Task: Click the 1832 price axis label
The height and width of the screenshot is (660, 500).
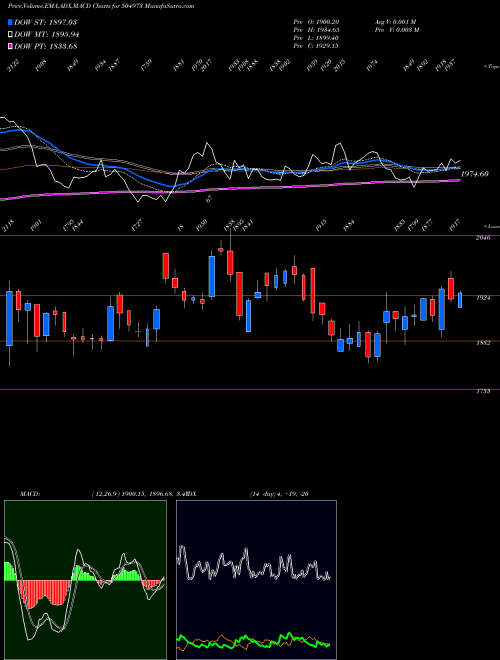Action: [483, 343]
